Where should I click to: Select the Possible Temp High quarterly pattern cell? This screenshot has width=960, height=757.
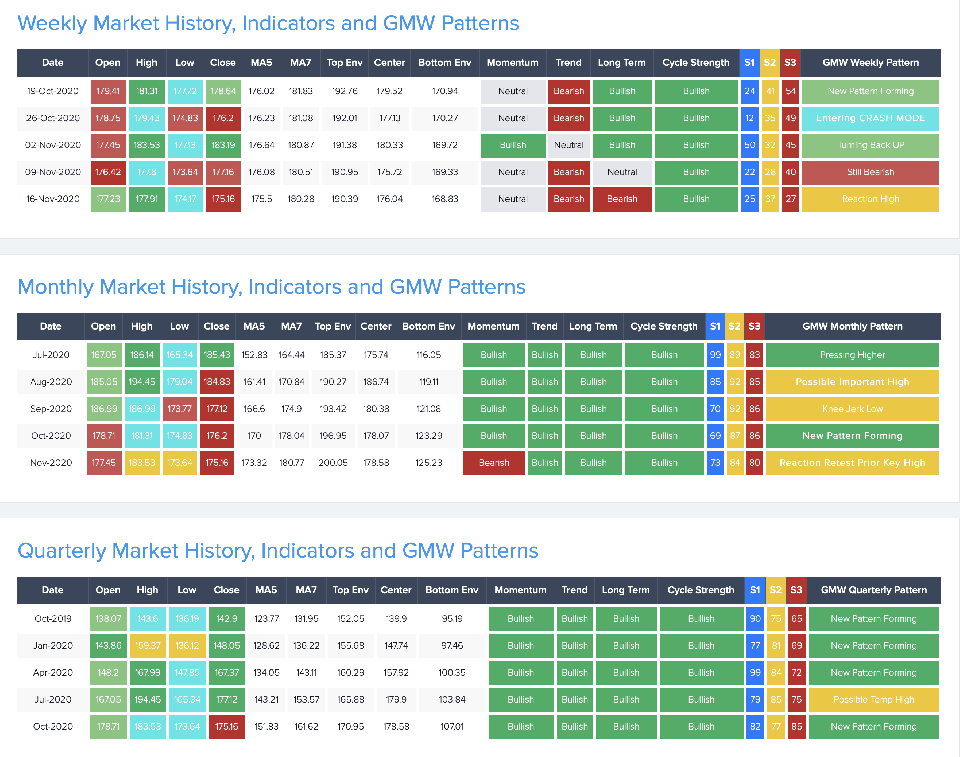tap(874, 699)
